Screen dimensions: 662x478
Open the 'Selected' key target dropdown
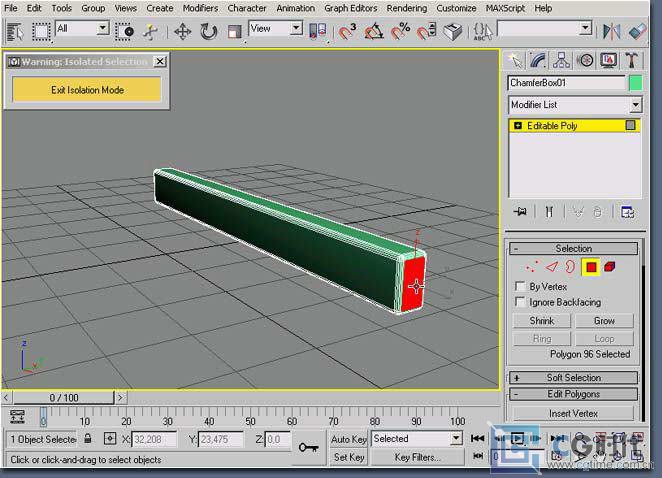click(456, 438)
